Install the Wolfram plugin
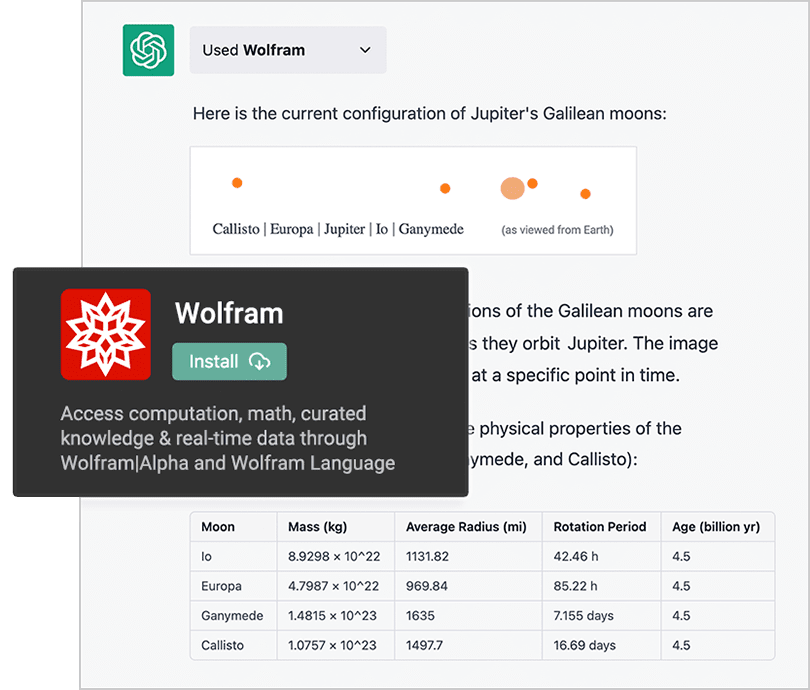 point(229,362)
